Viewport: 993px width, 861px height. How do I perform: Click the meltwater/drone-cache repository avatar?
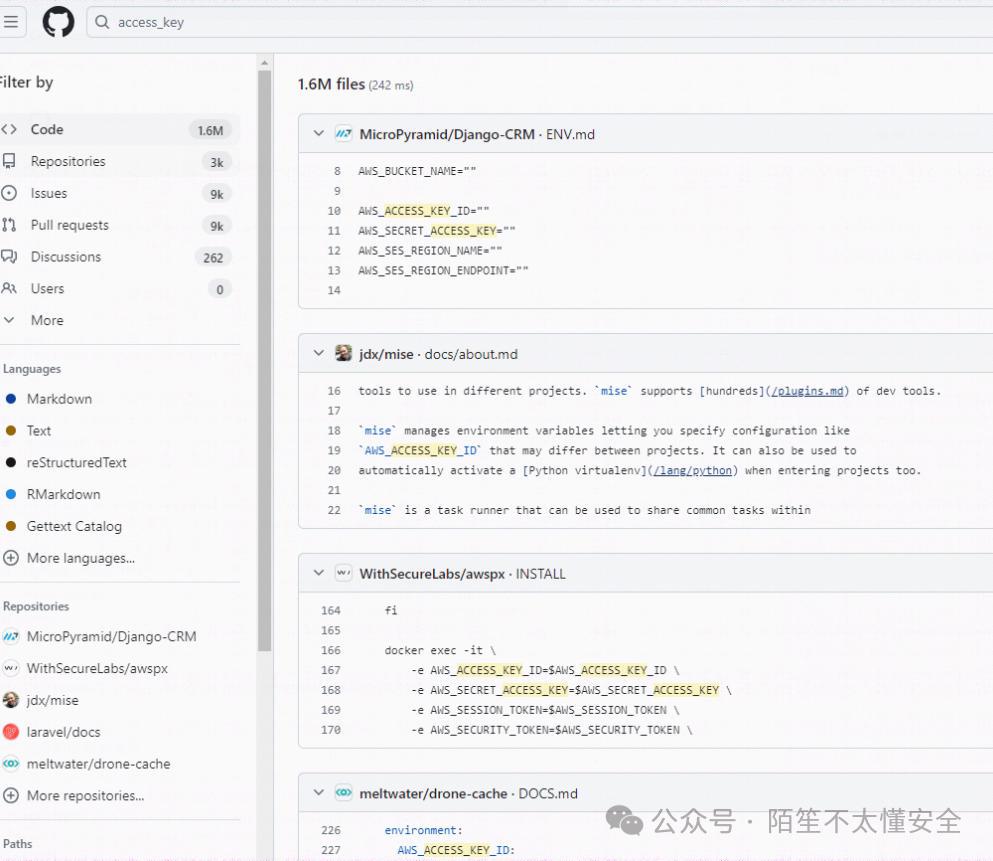coord(11,763)
